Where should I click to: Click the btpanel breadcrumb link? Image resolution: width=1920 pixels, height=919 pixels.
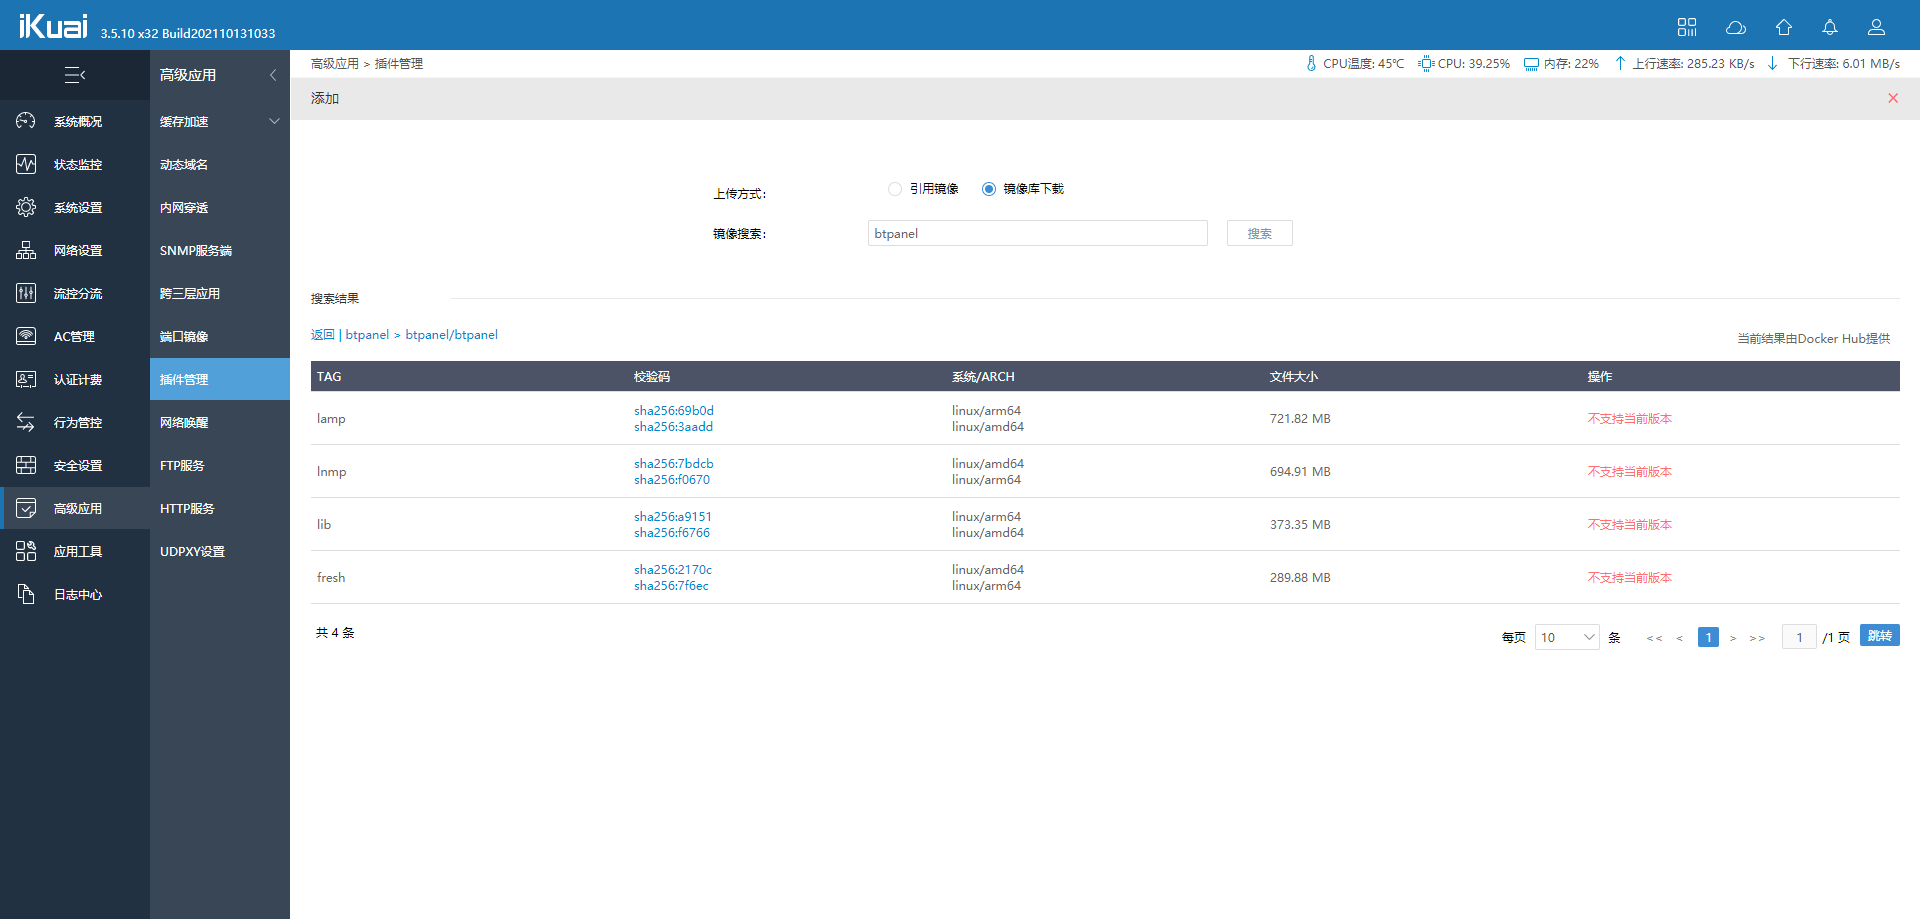point(367,335)
